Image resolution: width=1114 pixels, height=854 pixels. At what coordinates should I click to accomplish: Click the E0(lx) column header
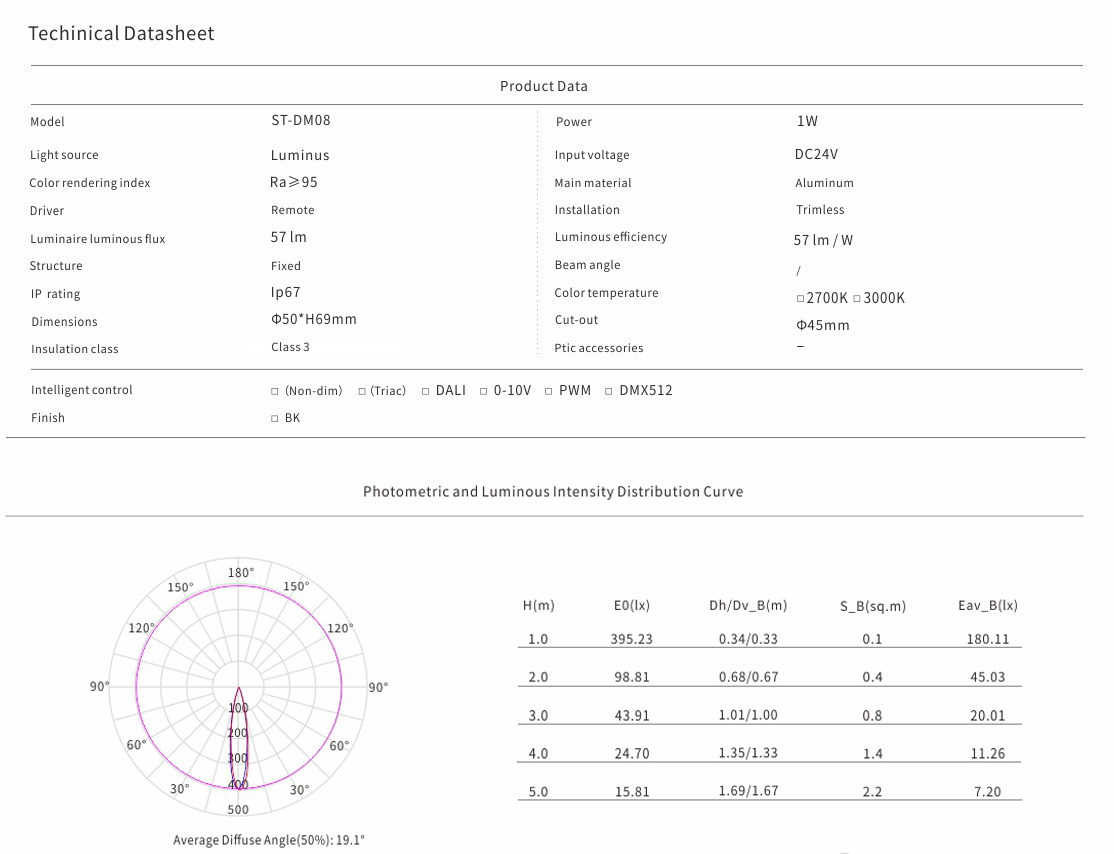pyautogui.click(x=631, y=606)
